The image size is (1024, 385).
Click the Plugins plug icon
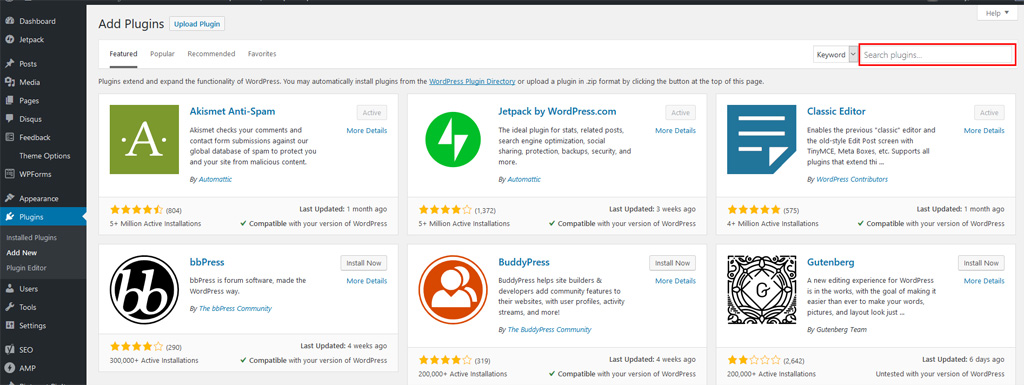click(x=10, y=217)
